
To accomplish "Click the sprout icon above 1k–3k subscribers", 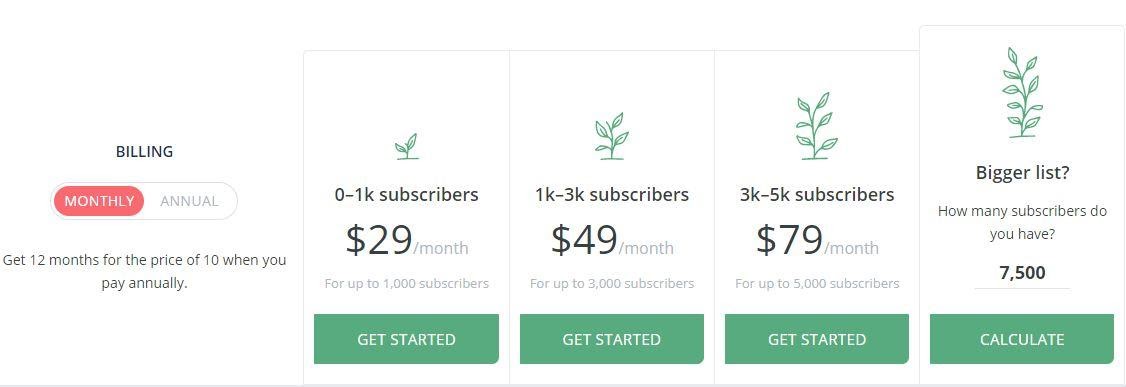I will pyautogui.click(x=611, y=136).
